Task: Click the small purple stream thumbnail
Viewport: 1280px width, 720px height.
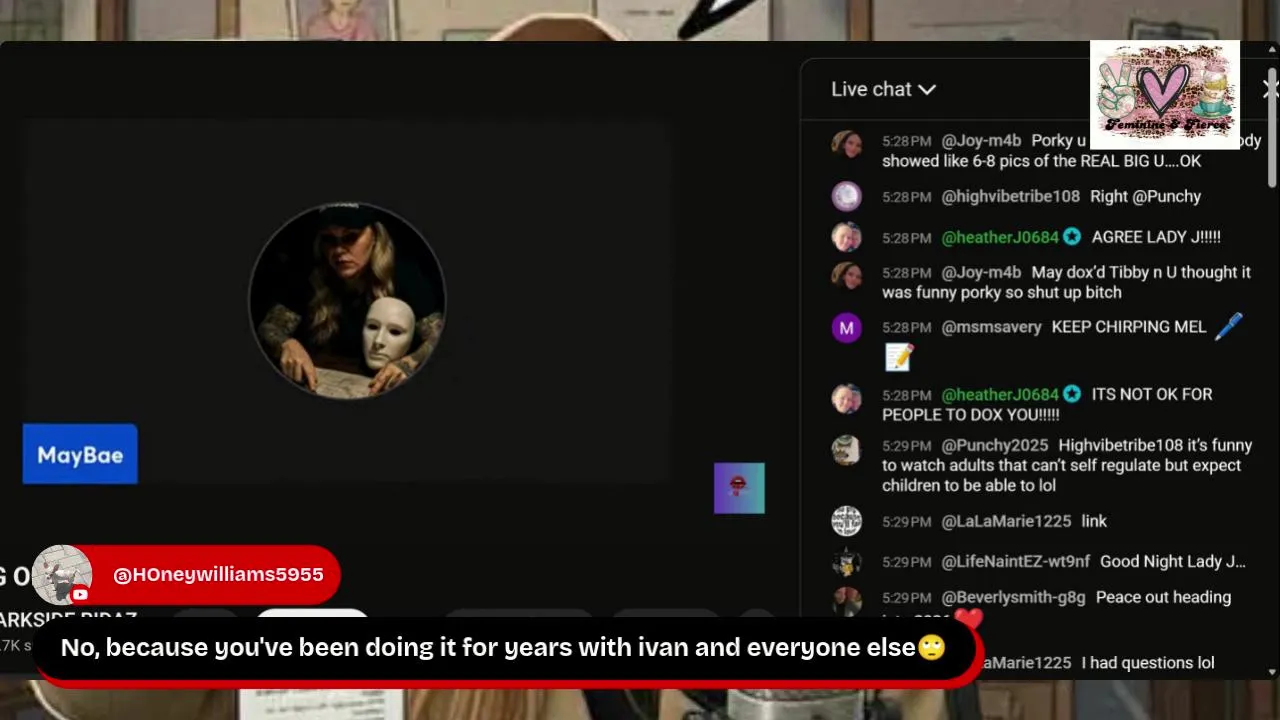Action: (739, 488)
